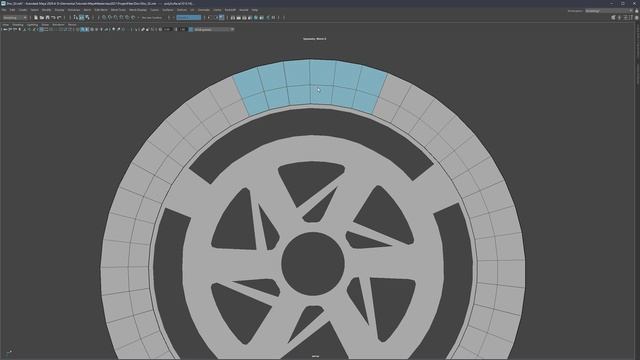Open the panel Renderer menu
The width and height of the screenshot is (640, 360).
pyautogui.click(x=58, y=24)
